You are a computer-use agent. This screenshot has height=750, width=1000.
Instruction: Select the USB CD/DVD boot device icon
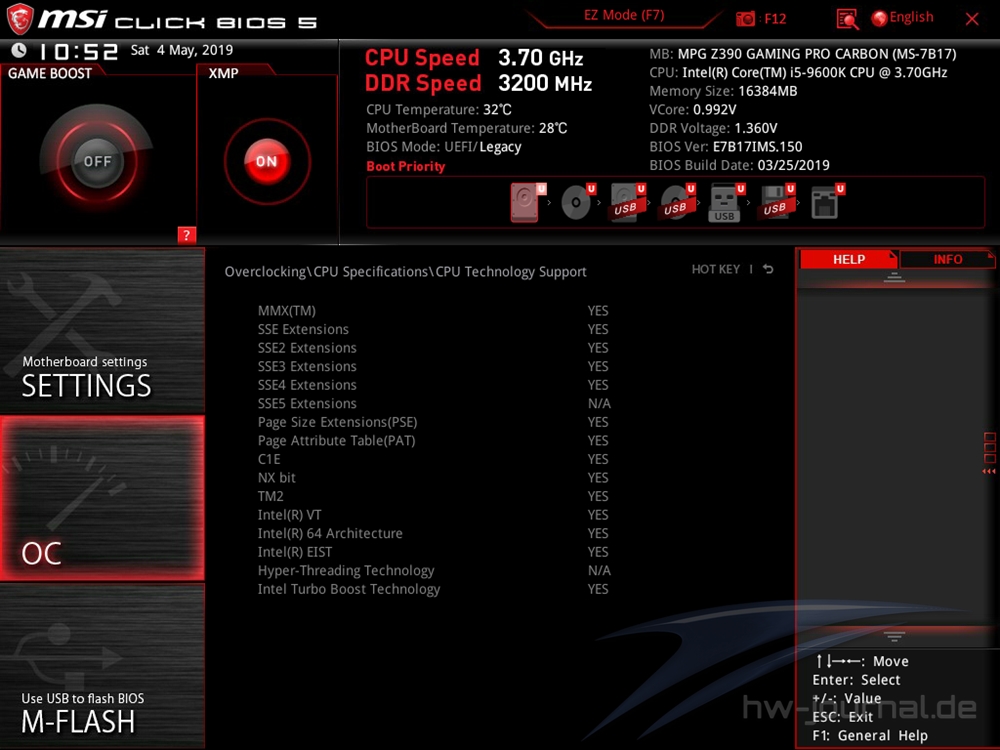(x=676, y=202)
